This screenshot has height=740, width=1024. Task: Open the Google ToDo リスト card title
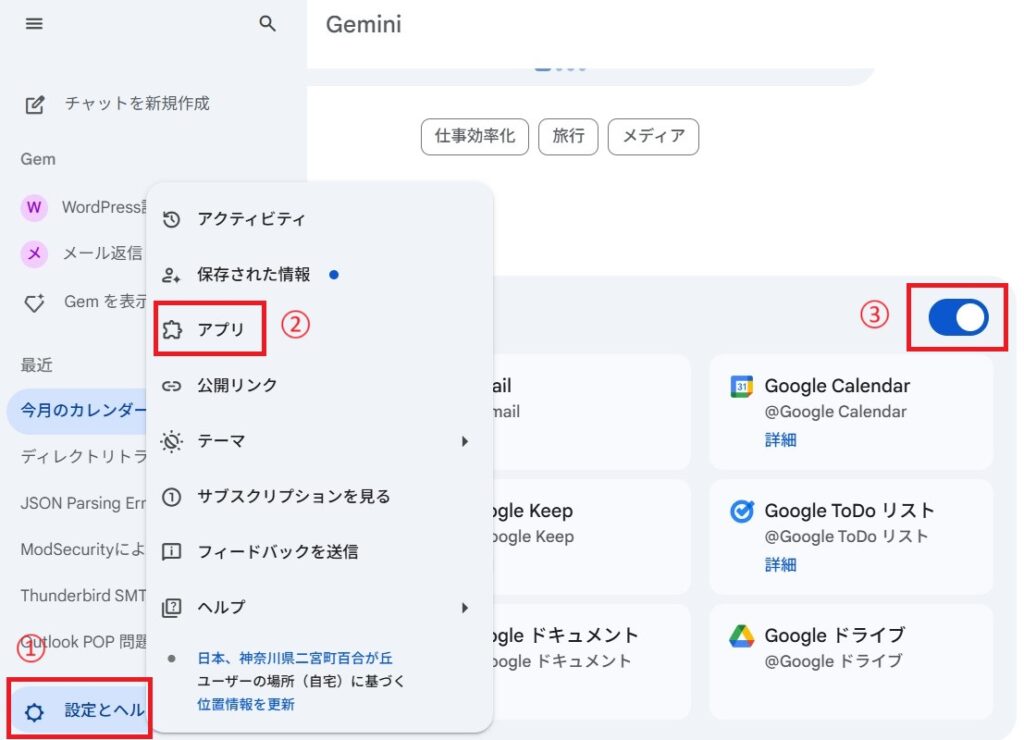pos(850,511)
